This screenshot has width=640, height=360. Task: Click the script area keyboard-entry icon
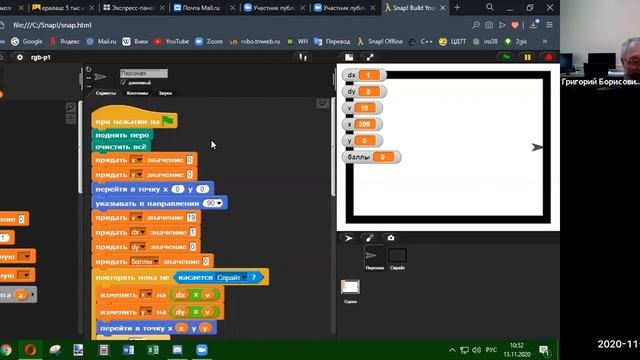tap(322, 103)
